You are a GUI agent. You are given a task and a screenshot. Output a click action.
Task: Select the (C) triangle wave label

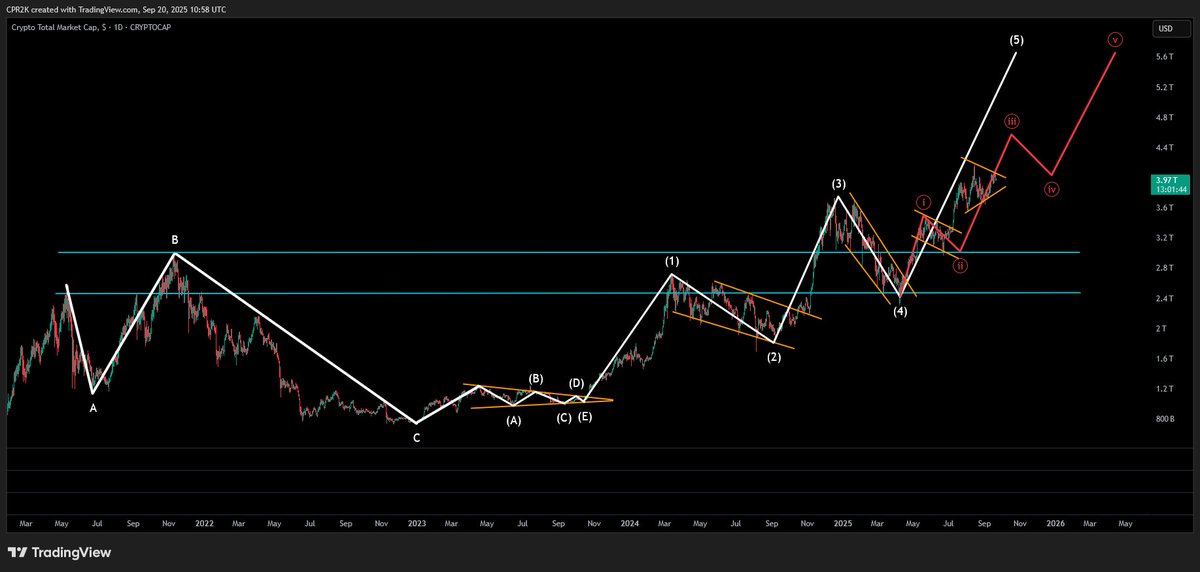pos(564,417)
